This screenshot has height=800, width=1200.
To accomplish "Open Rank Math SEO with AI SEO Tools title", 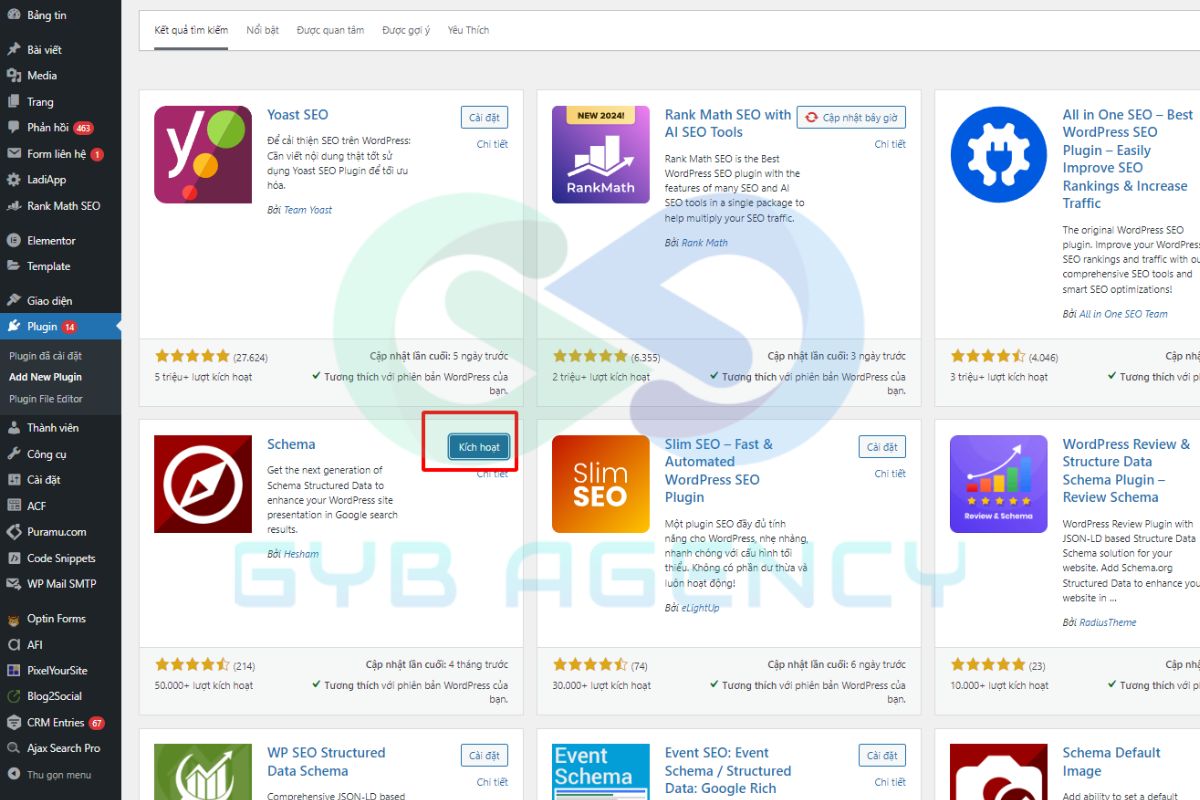I will (728, 123).
